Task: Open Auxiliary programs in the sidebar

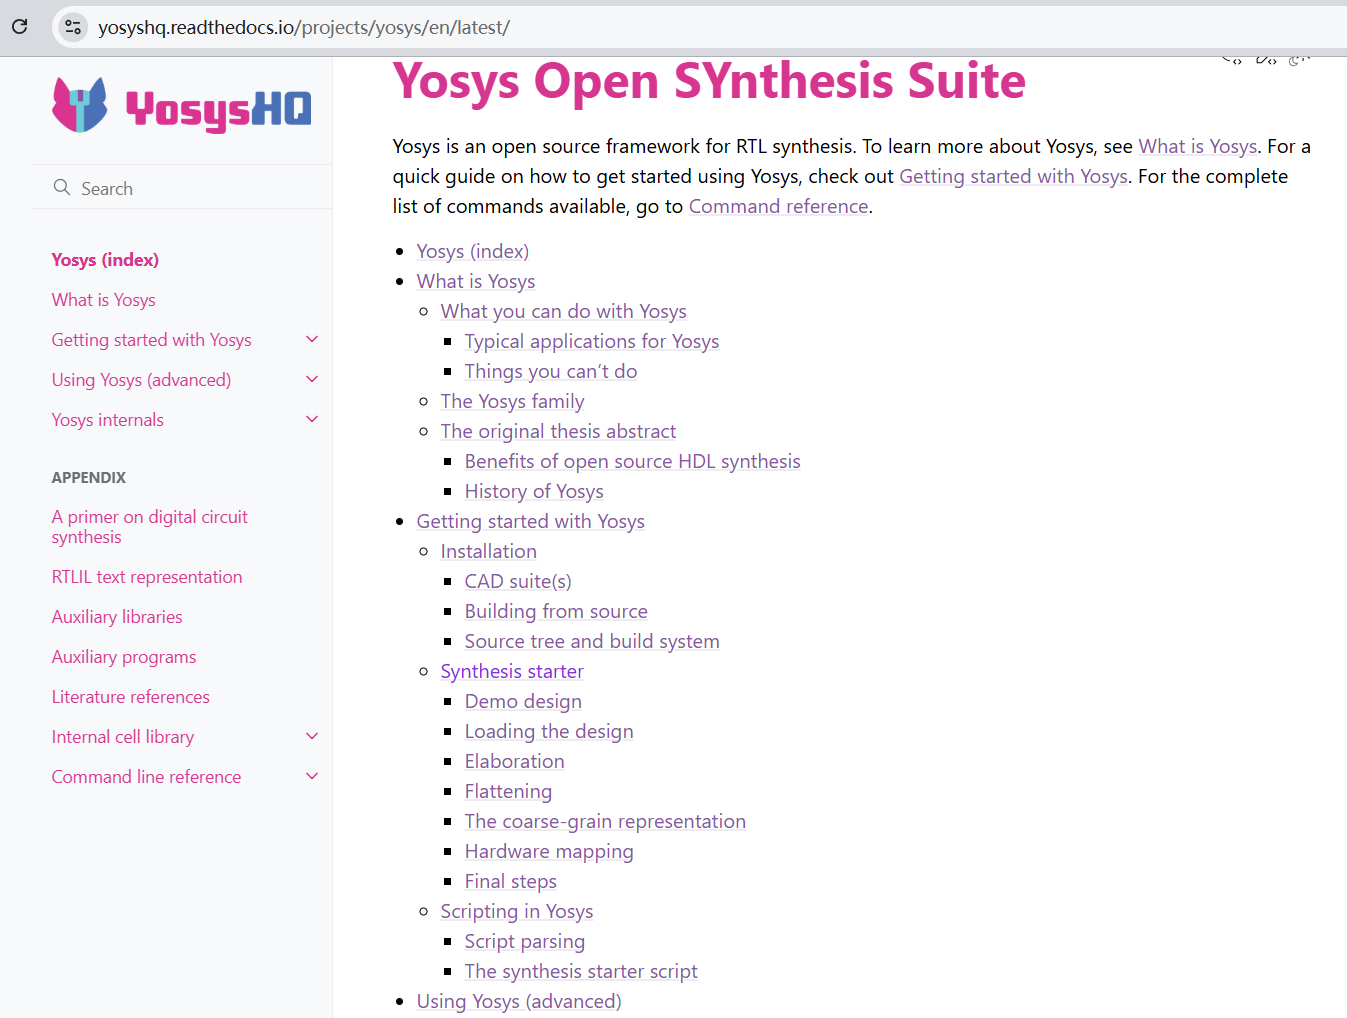Action: pyautogui.click(x=124, y=657)
